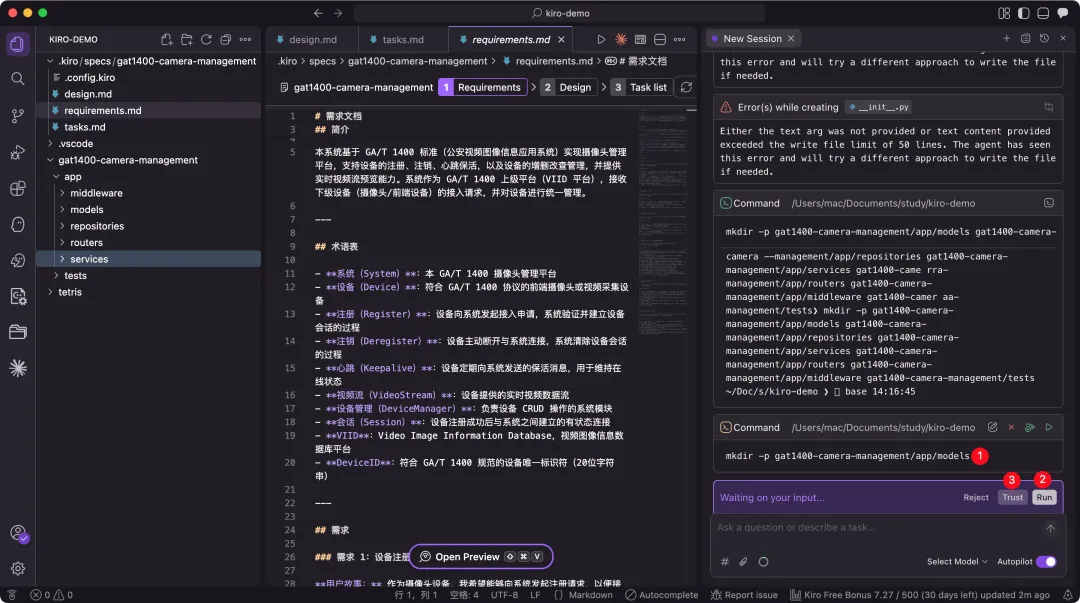
Task: Click the kiro-demo title search box
Action: tap(559, 13)
